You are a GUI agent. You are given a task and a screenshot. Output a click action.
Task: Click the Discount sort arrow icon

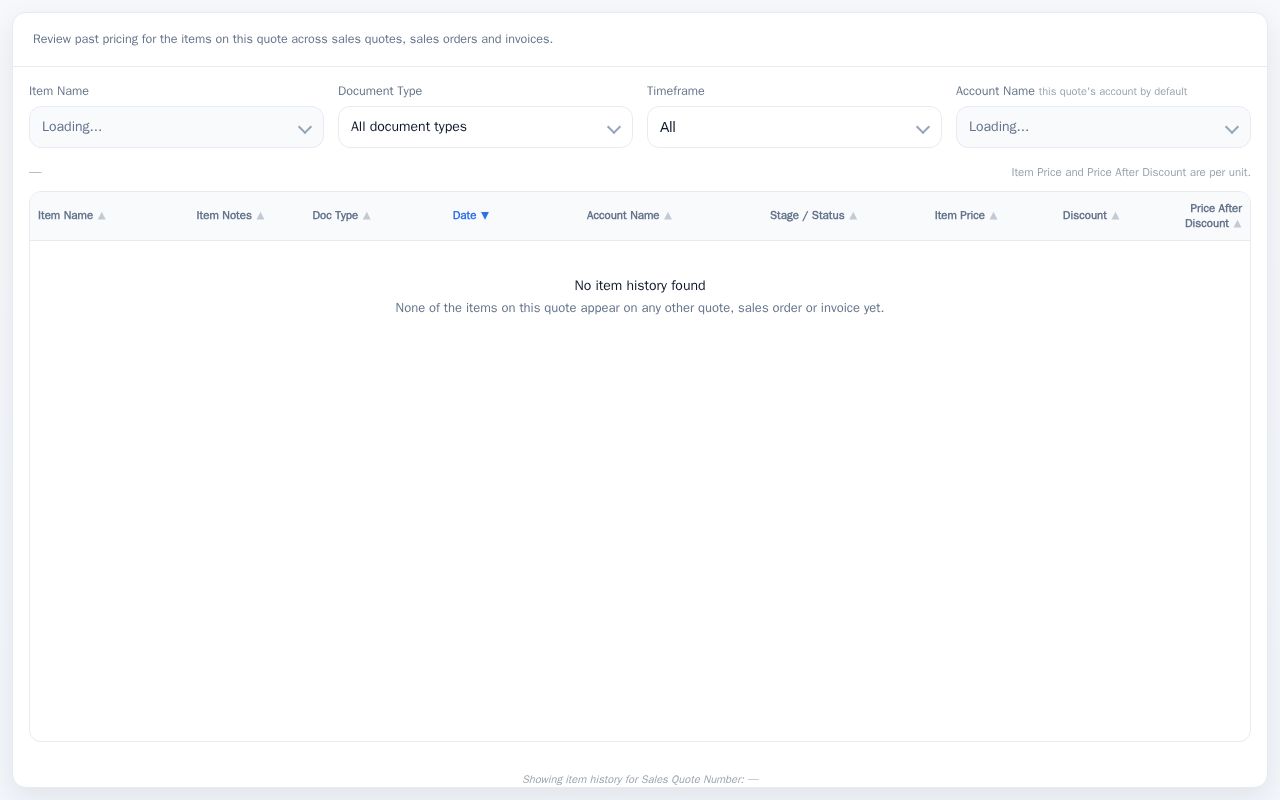[x=1115, y=216]
